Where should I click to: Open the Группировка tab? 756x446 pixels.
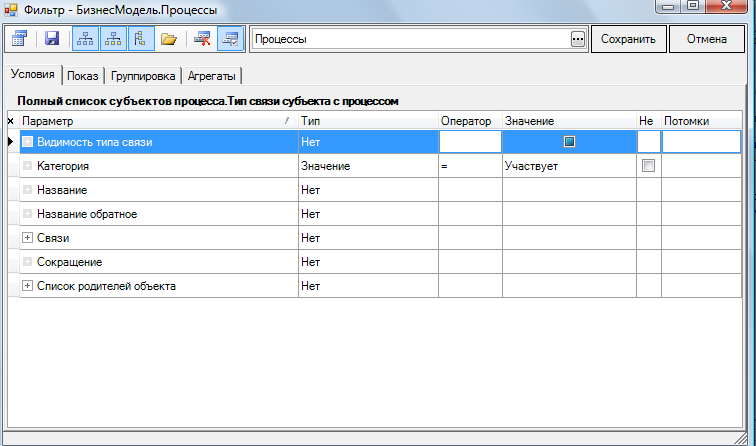[145, 76]
